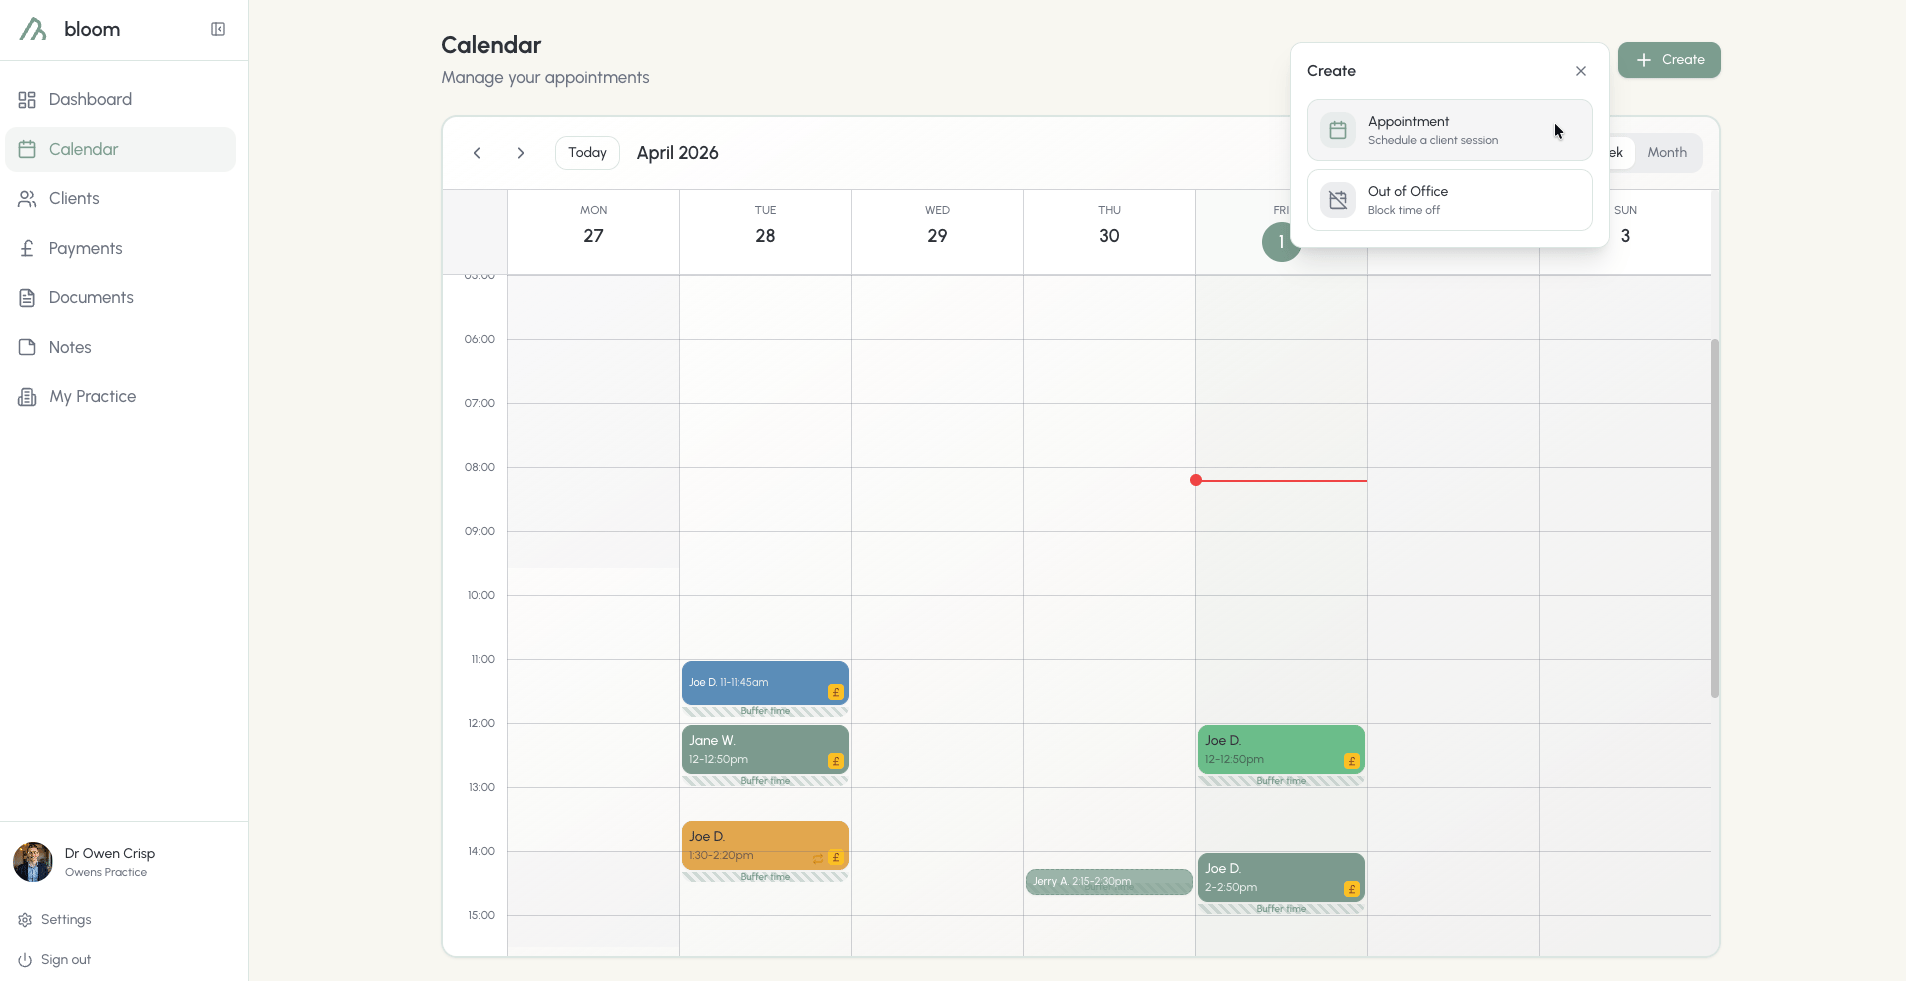Click pound badge on Joe D. 11-11:45am
This screenshot has height=981, width=1906.
[836, 692]
